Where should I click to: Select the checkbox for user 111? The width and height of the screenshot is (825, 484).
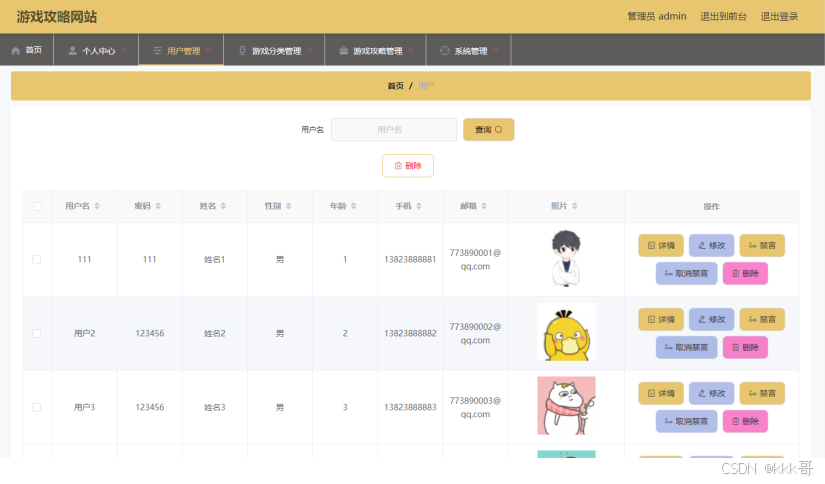click(x=36, y=259)
